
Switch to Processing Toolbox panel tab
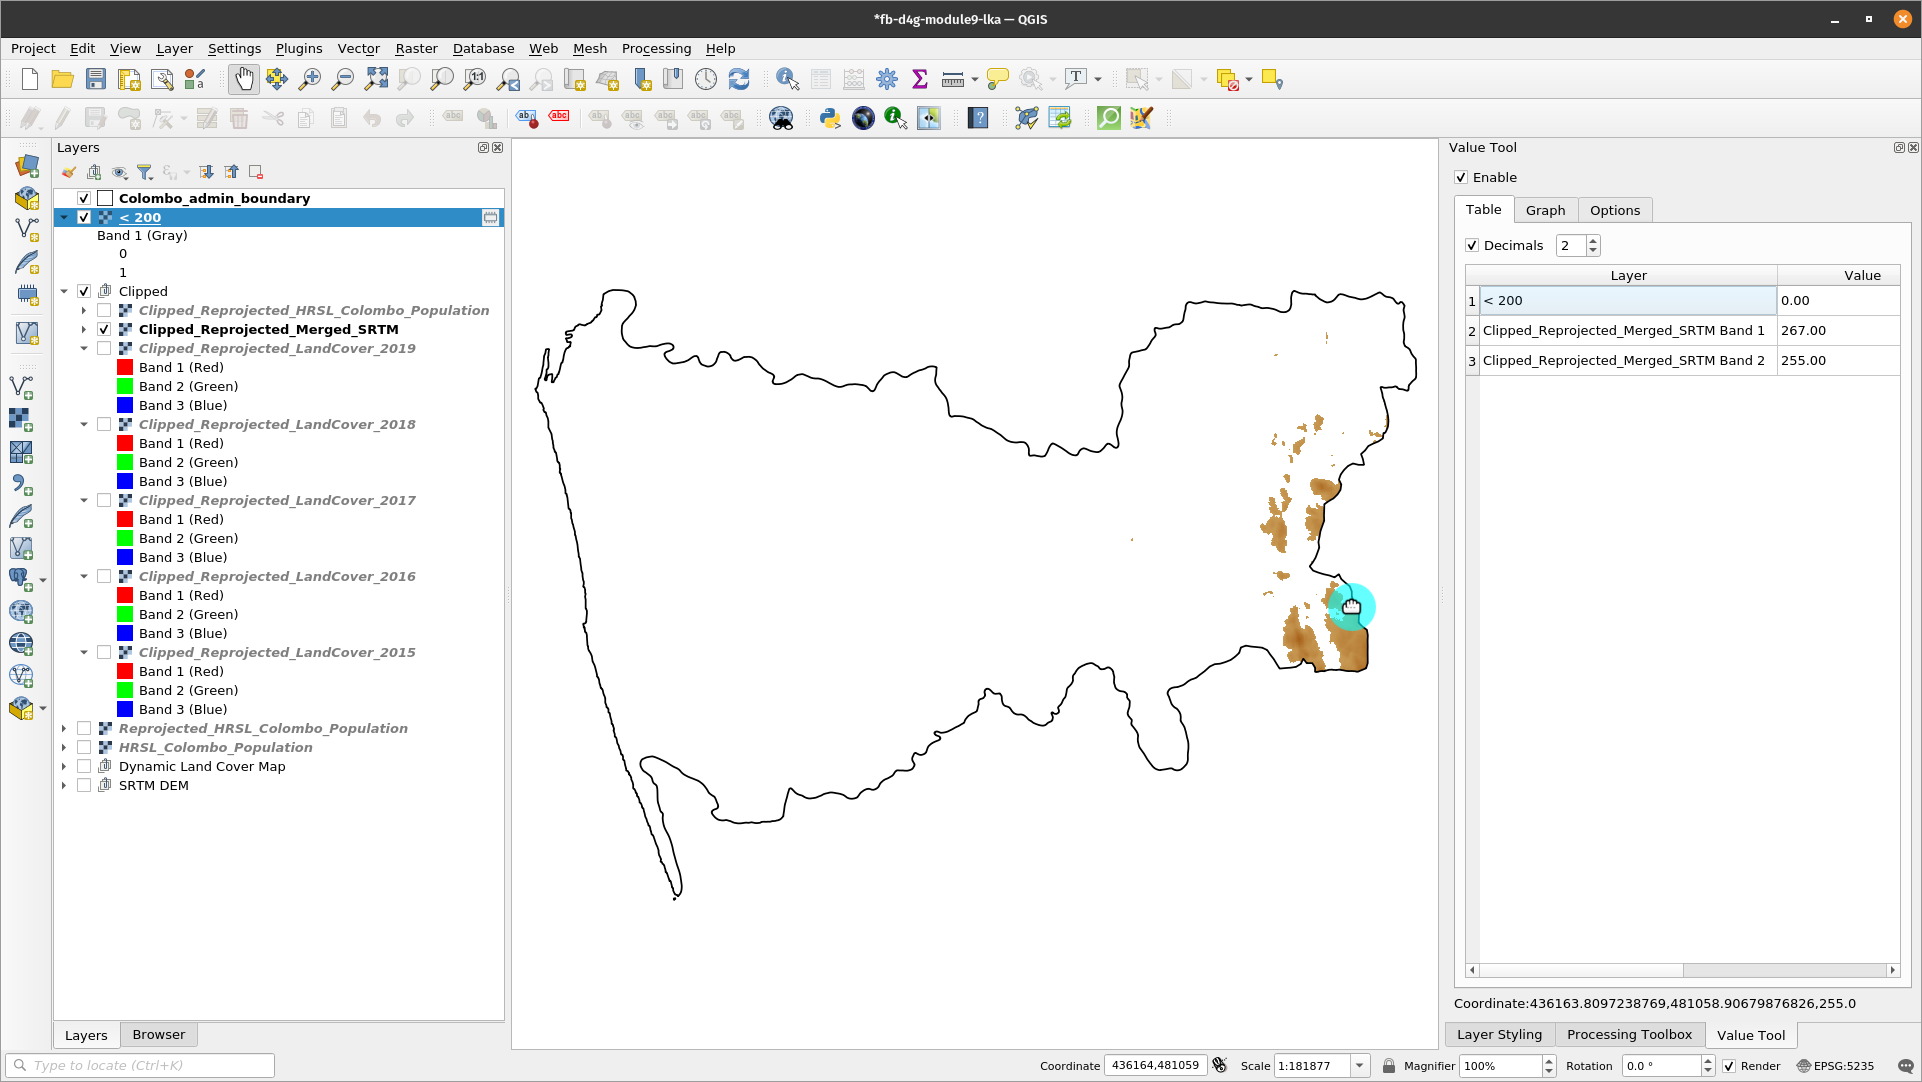click(x=1629, y=1035)
